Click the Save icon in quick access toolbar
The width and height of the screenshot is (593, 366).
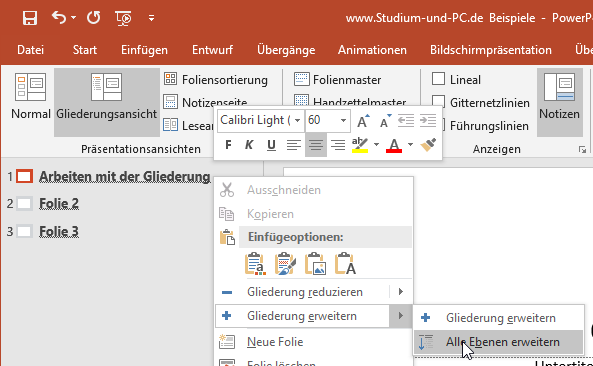tap(30, 18)
